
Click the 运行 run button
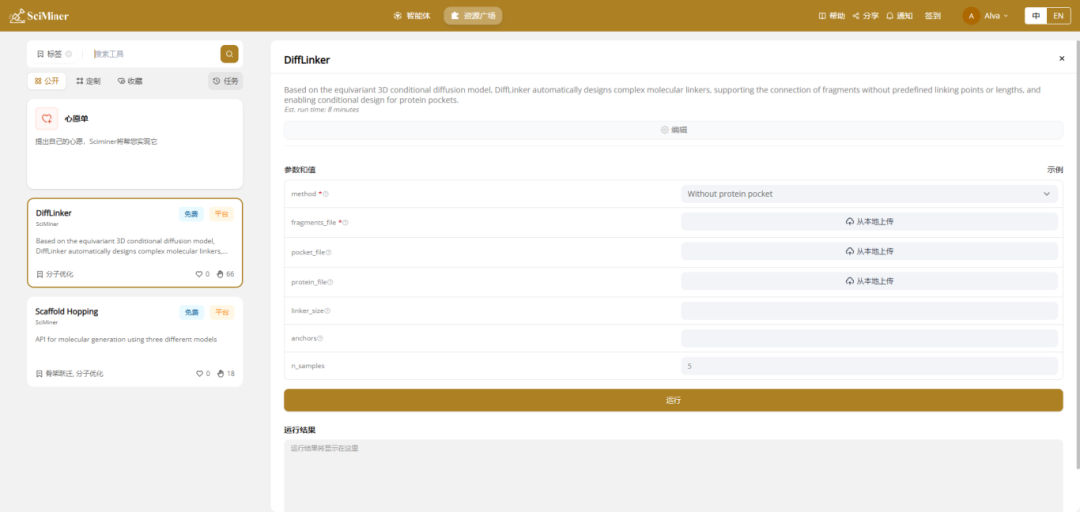(x=673, y=400)
